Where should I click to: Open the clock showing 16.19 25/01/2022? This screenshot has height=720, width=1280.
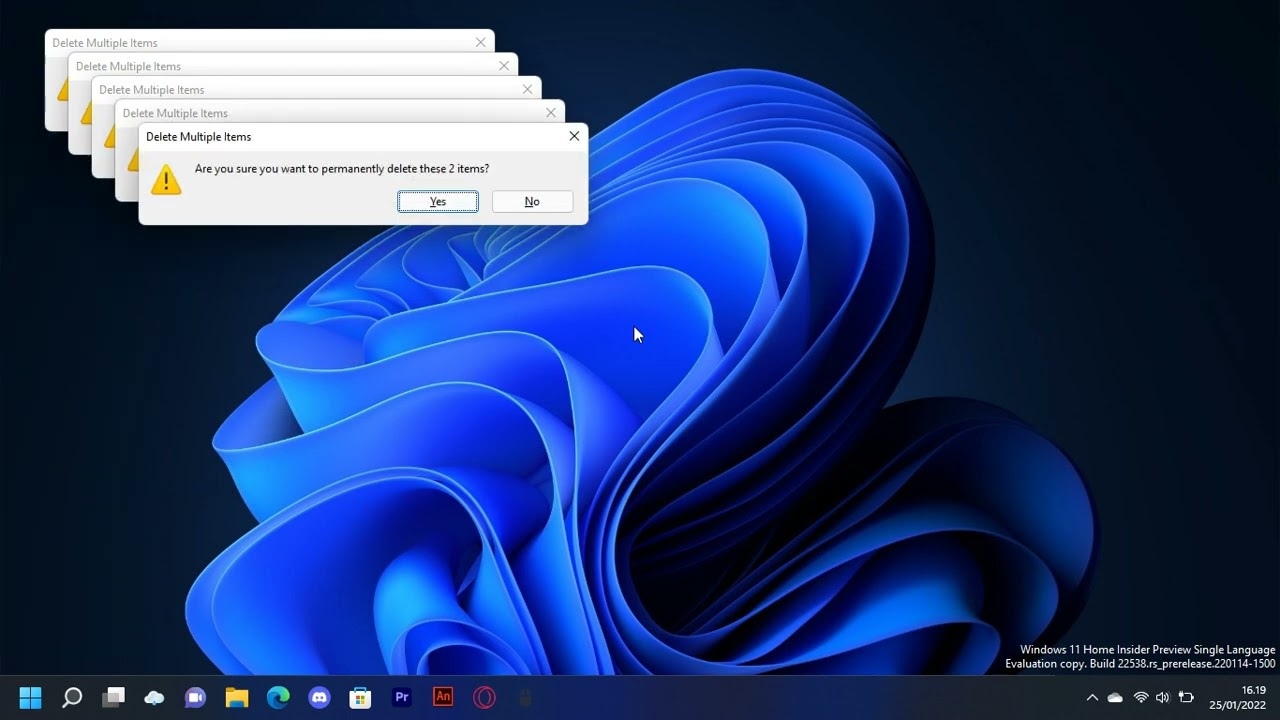1240,697
